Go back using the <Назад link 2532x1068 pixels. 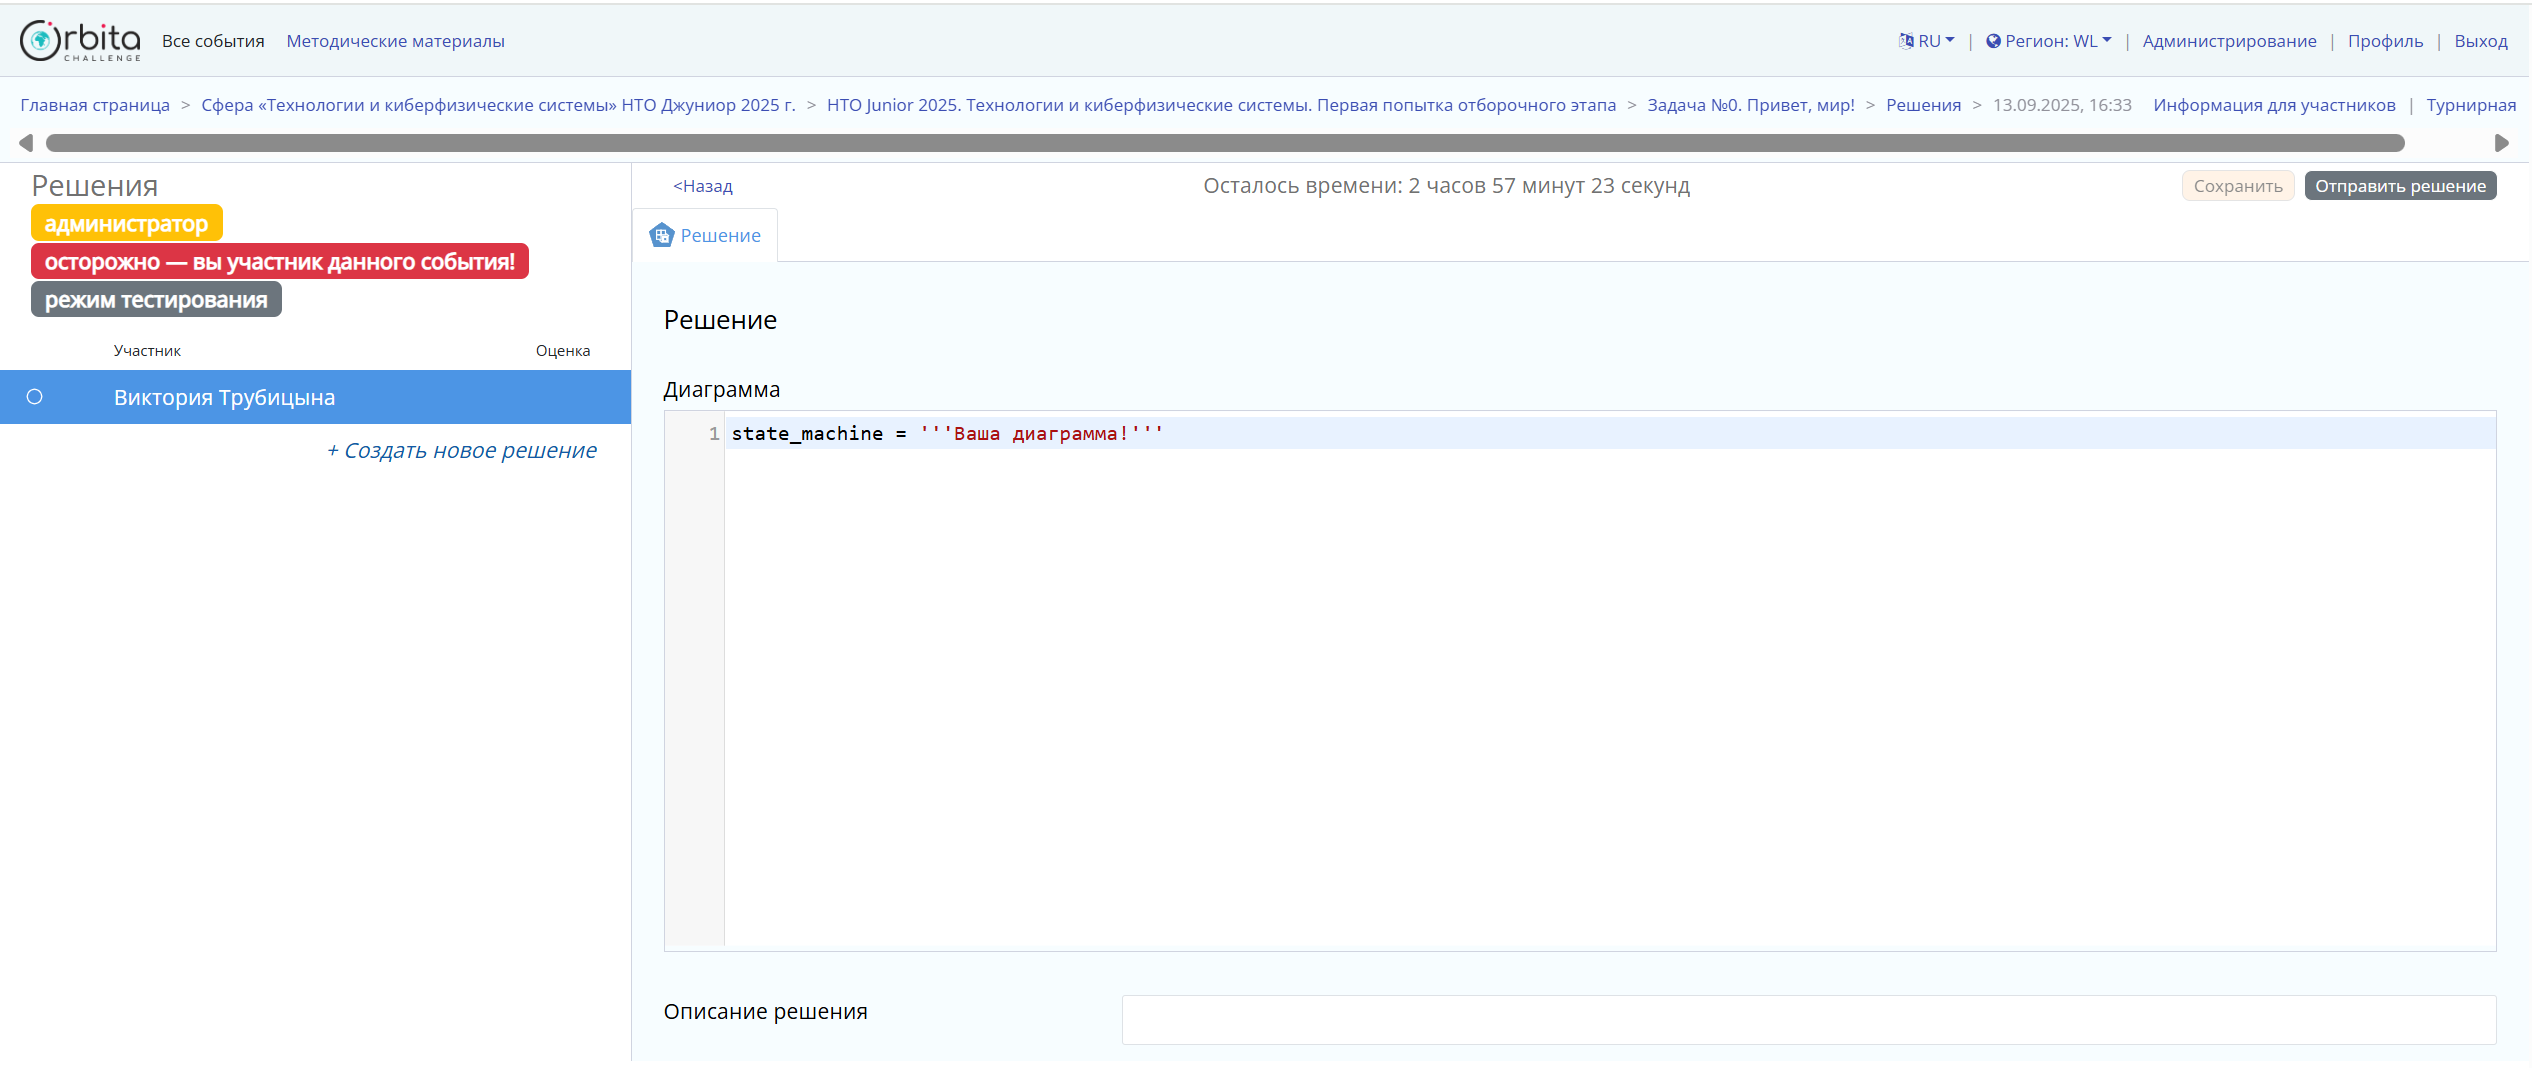[x=703, y=186]
